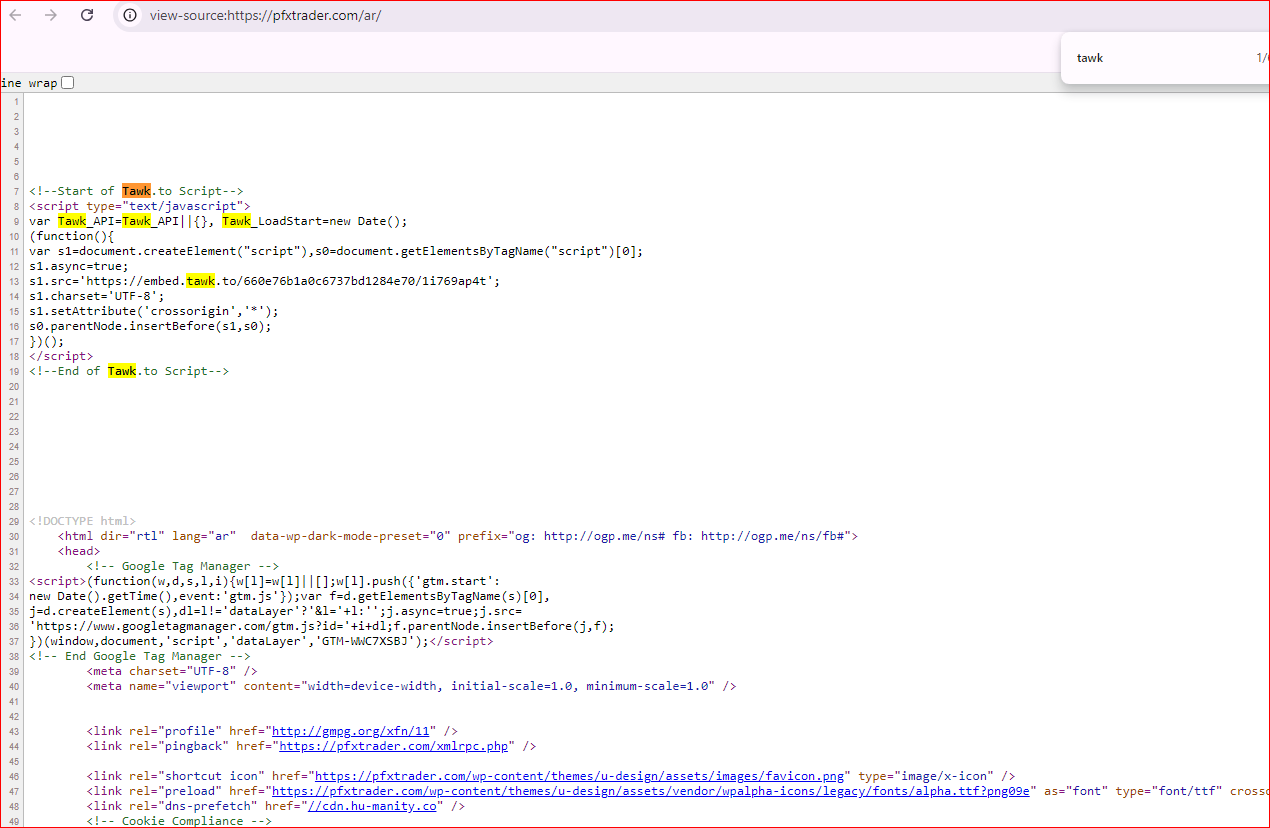1270x828 pixels.
Task: Click the 'End Google Tag Manager' comment
Action: pos(140,656)
